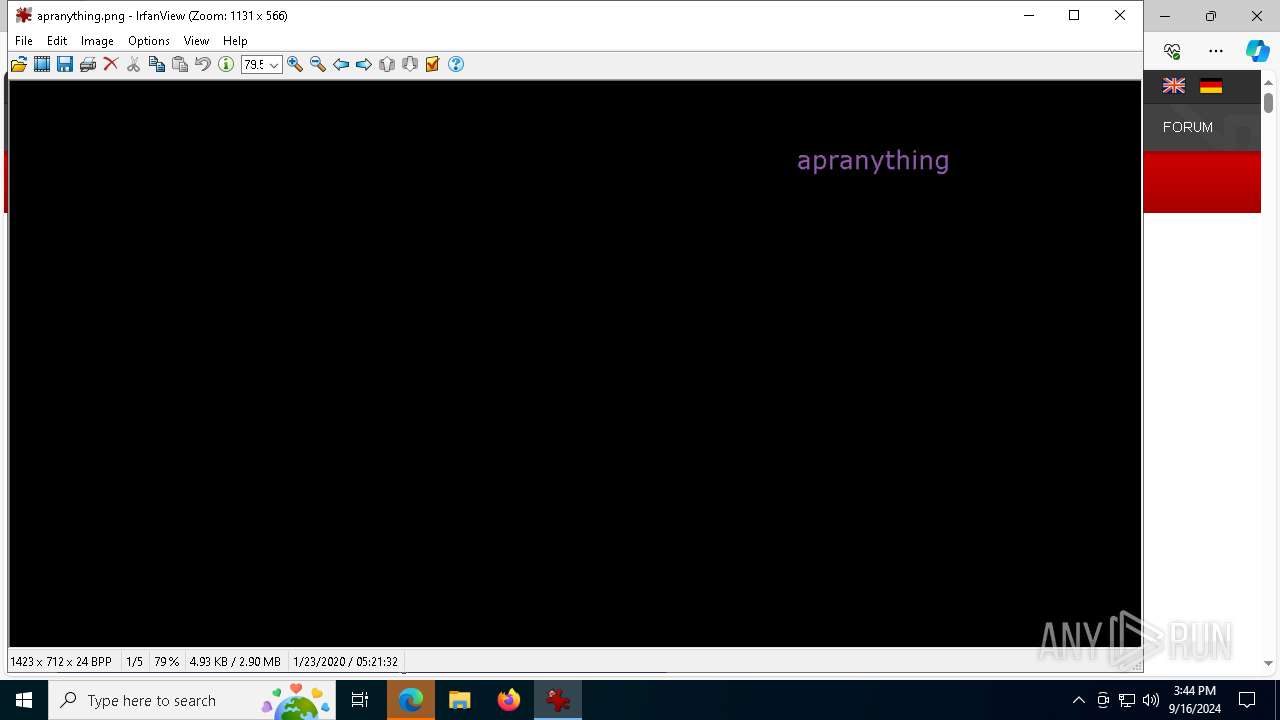Click the 1/23/2020 / 05:21:32 date entry
This screenshot has width=1280, height=720.
(x=345, y=662)
